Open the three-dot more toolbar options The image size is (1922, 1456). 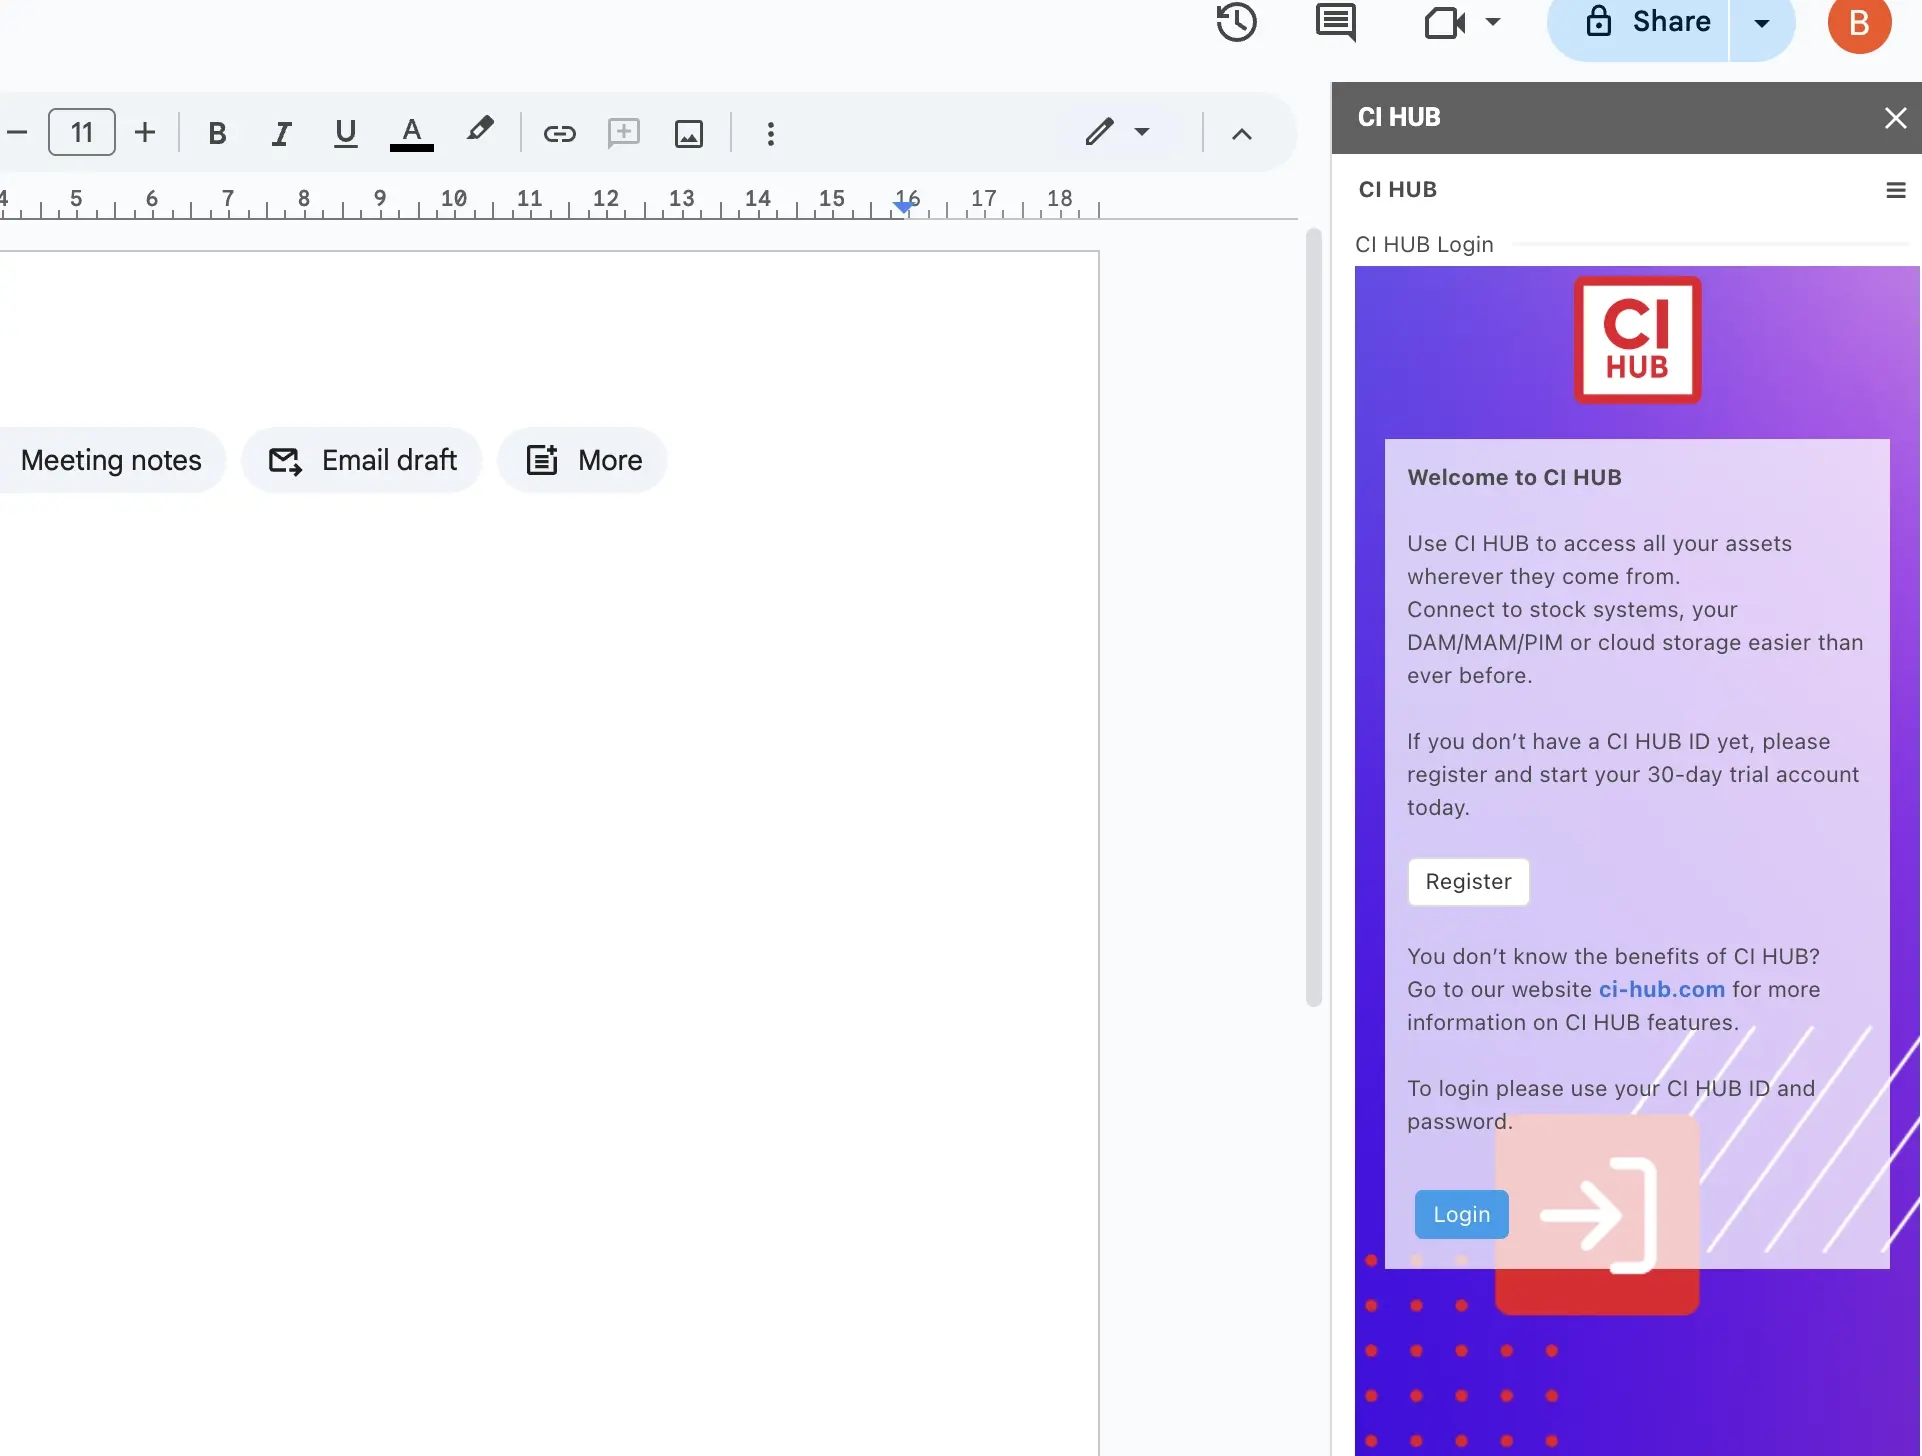point(770,133)
